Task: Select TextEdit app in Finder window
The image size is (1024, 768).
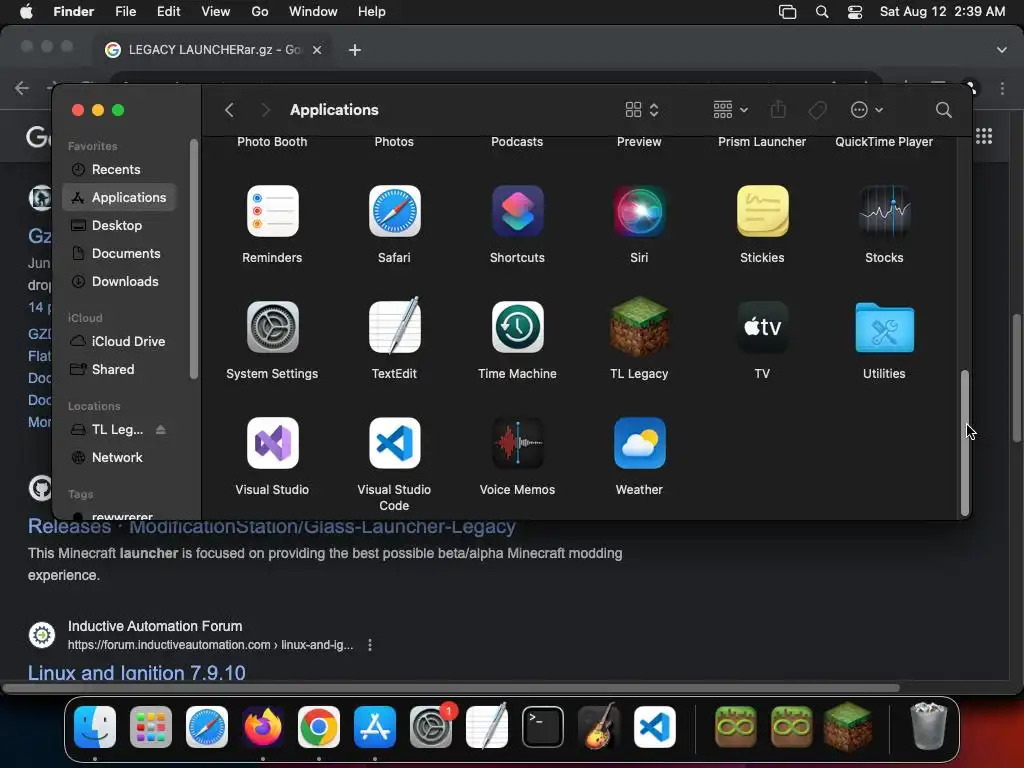Action: [x=394, y=327]
